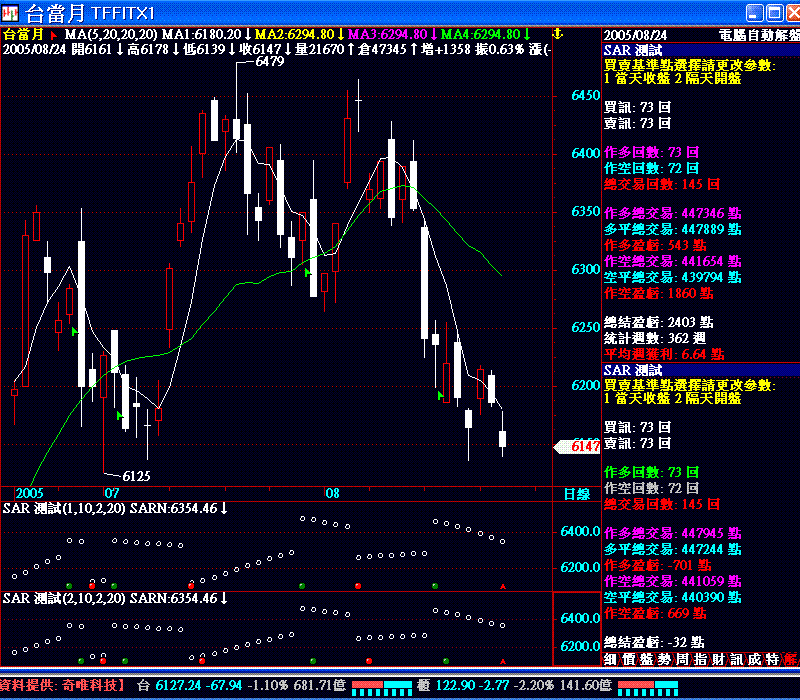Minimize the 台當月 TFFITX1 window
The width and height of the screenshot is (800, 700).
point(755,13)
